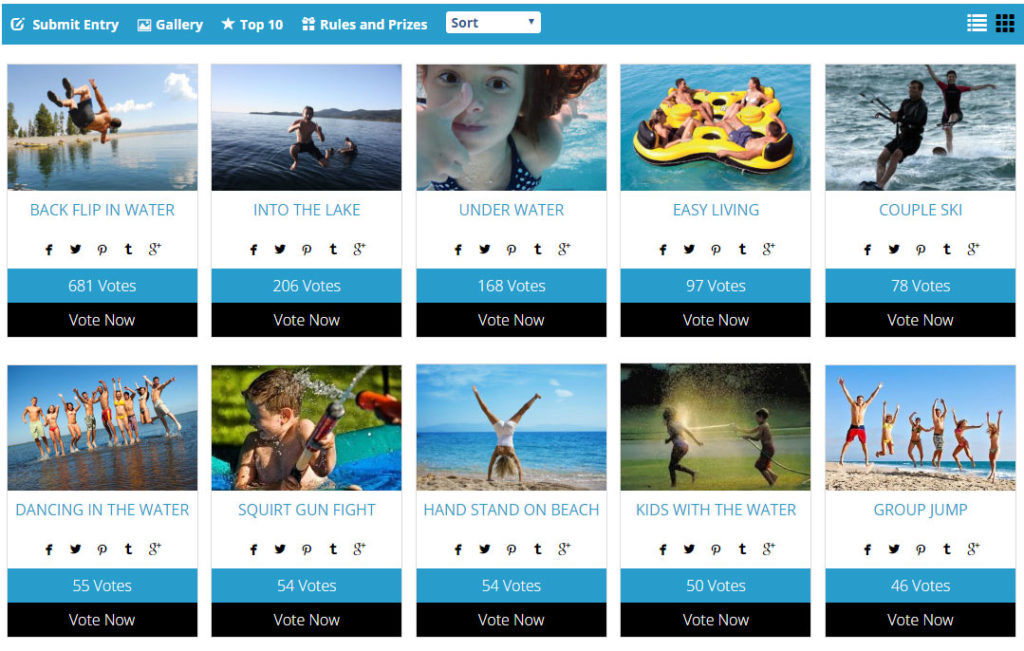Open the Easy Living title link
Image resolution: width=1024 pixels, height=651 pixels.
(x=716, y=210)
